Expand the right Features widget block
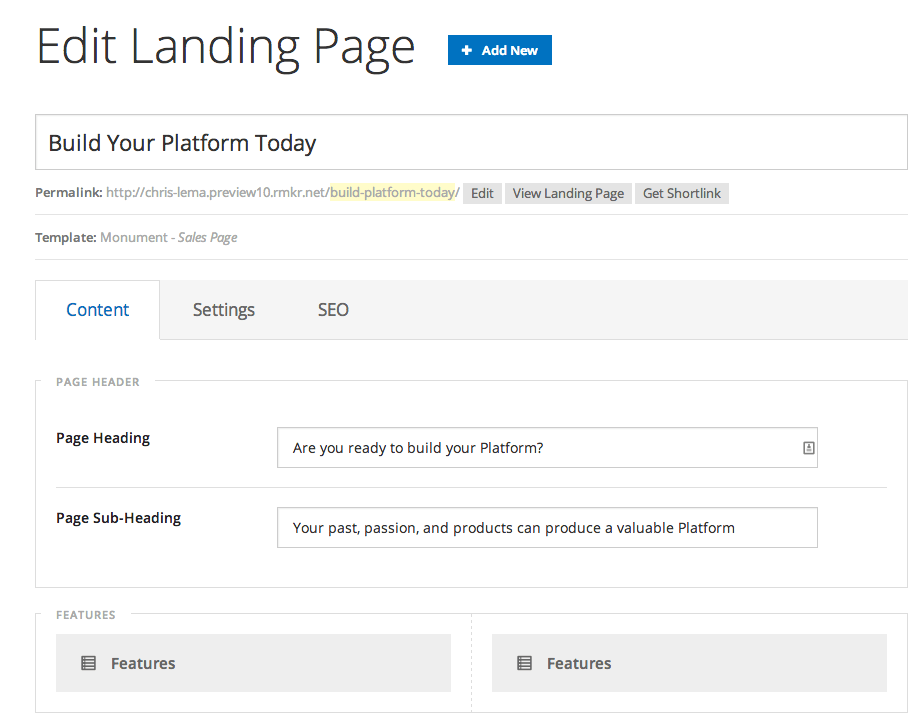This screenshot has width=922, height=725. (689, 662)
